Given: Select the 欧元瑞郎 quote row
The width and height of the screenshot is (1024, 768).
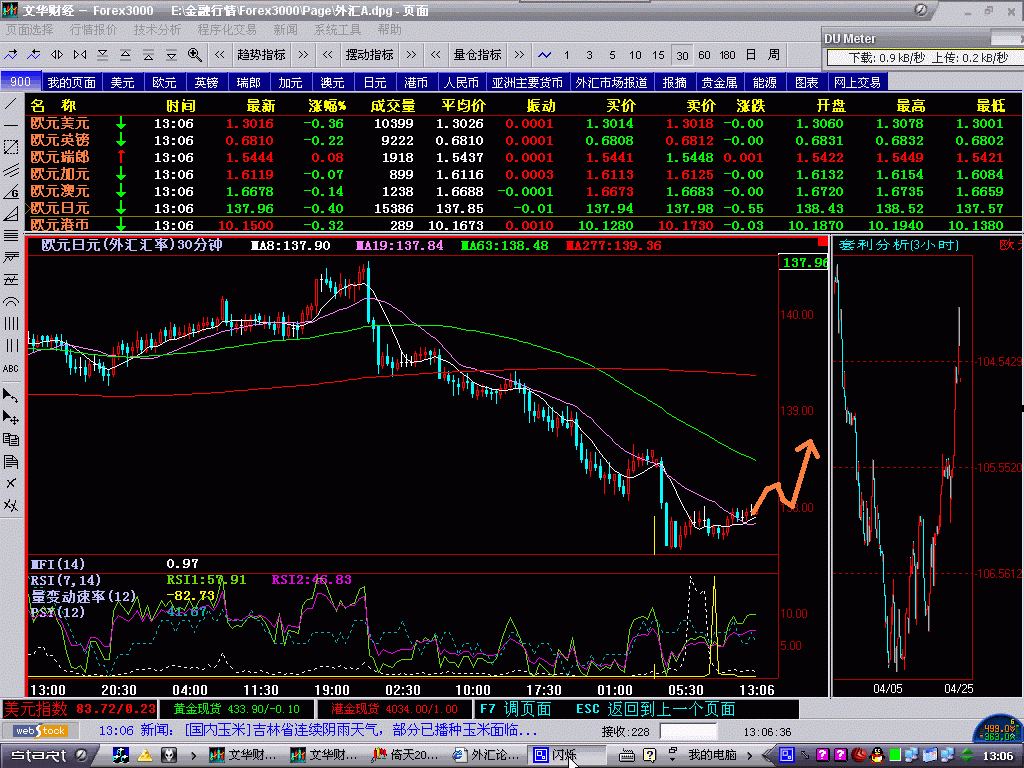Looking at the screenshot, I should tap(523, 157).
